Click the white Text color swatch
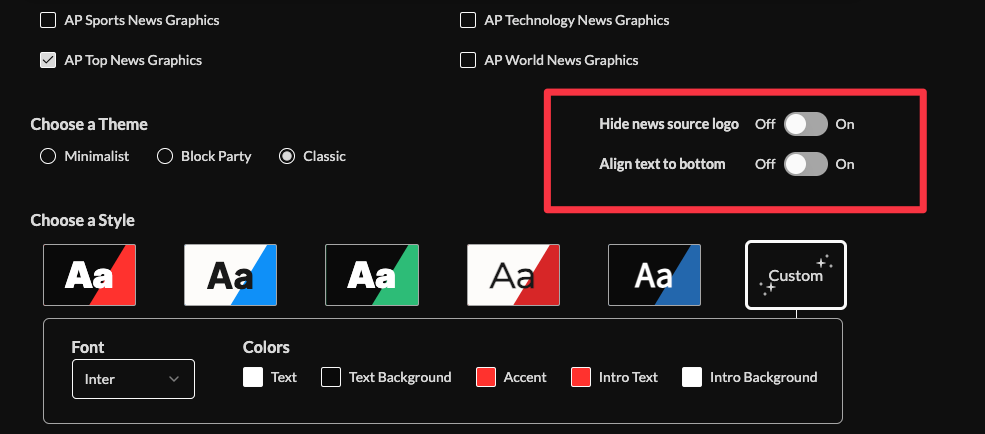 click(253, 377)
